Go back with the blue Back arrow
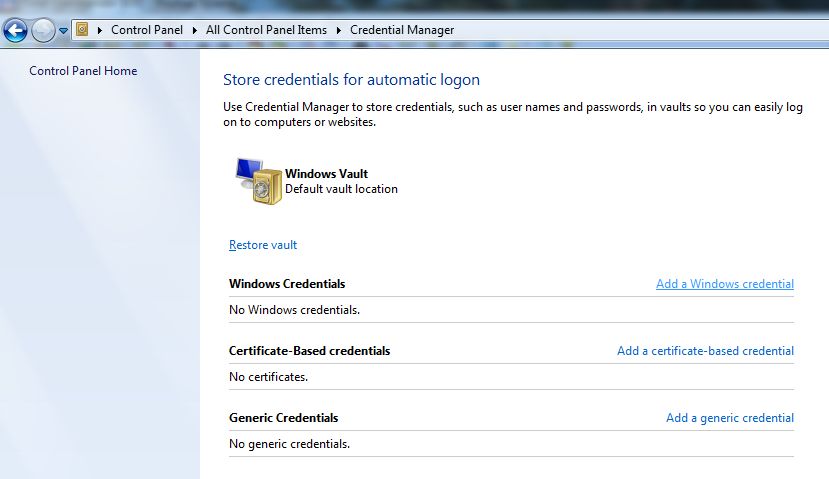Image resolution: width=829 pixels, height=479 pixels. click(x=15, y=30)
